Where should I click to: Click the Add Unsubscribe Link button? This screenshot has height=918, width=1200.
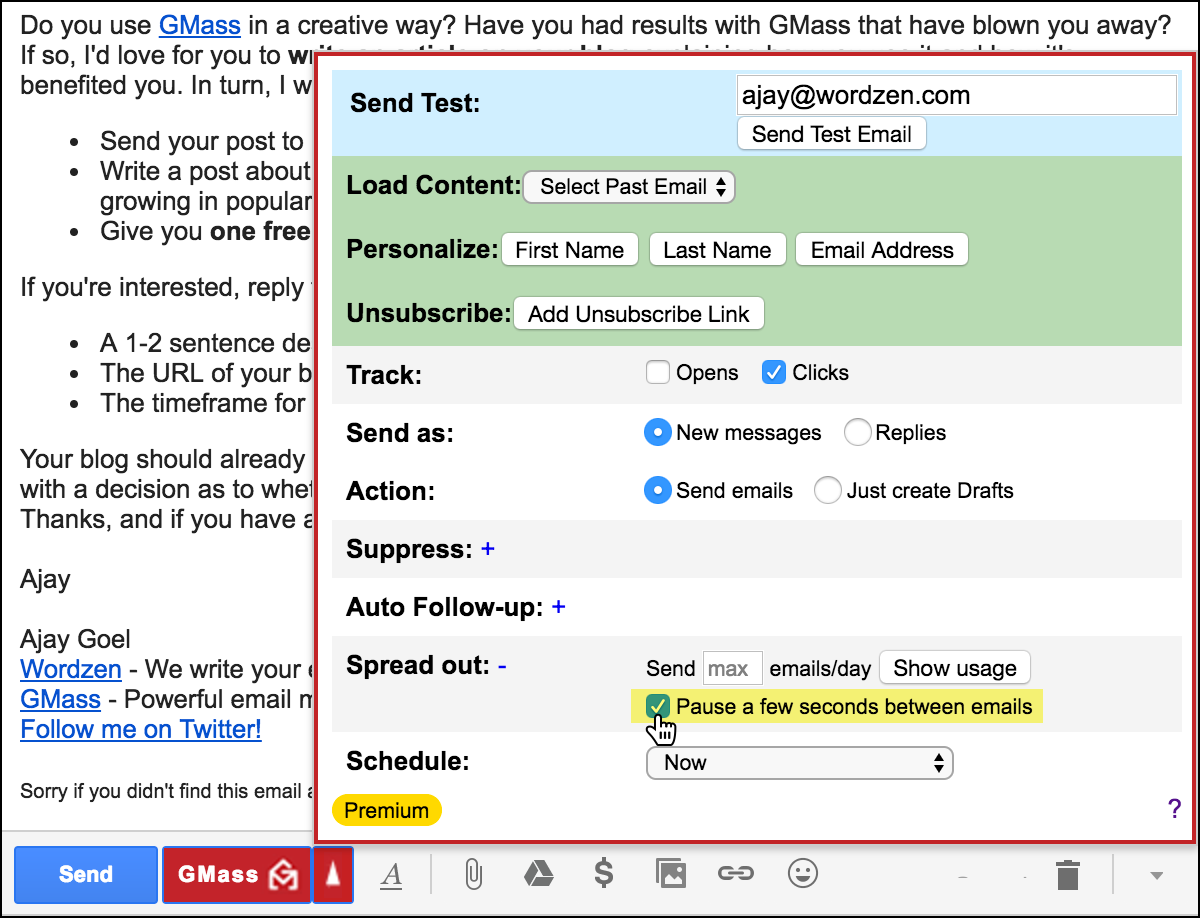pyautogui.click(x=638, y=314)
